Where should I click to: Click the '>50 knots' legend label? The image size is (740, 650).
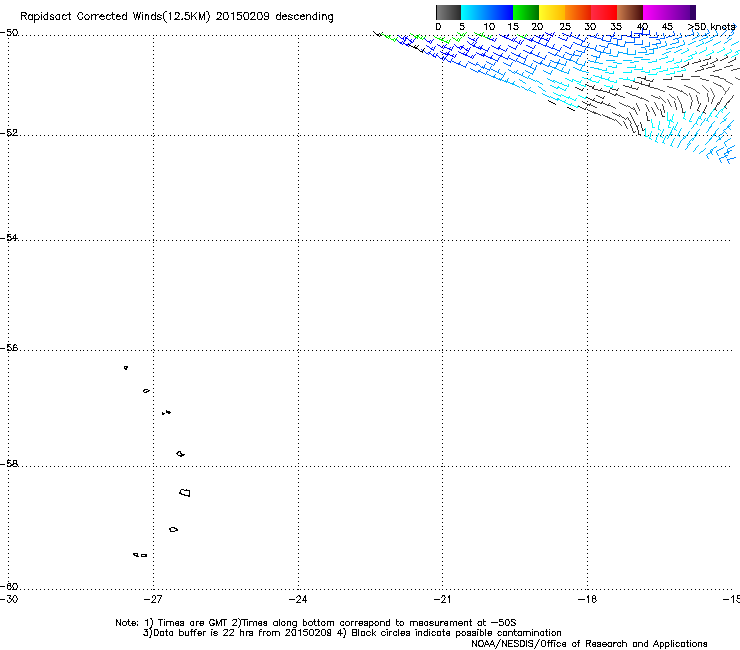point(711,27)
